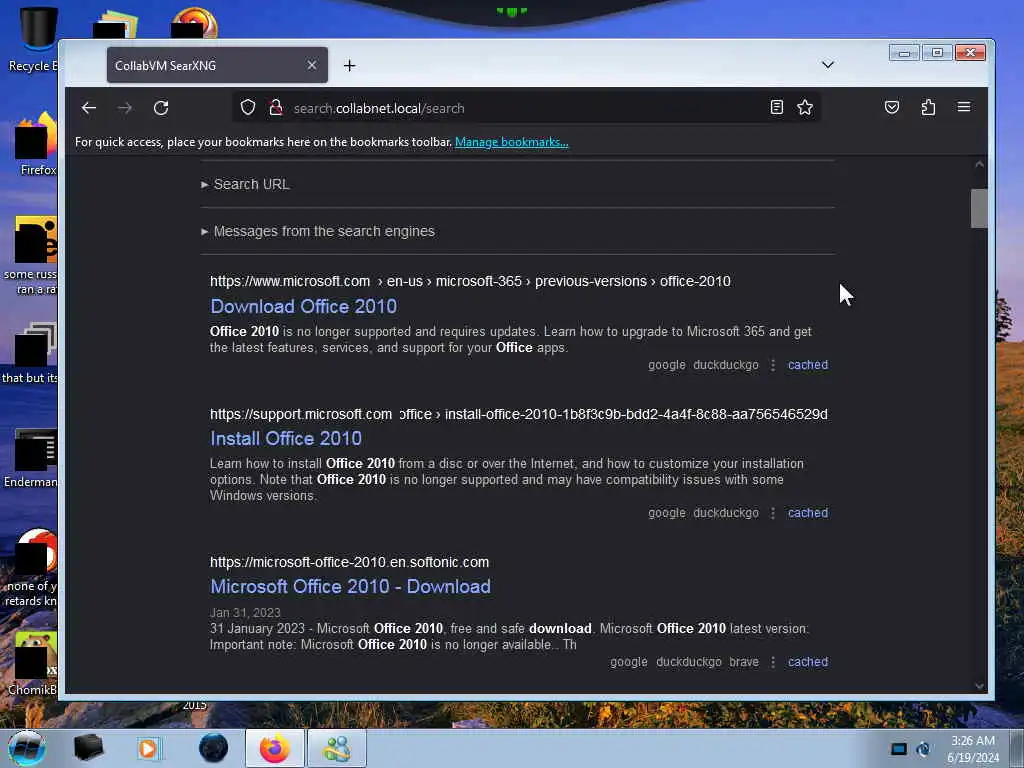This screenshot has width=1024, height=768.
Task: Open the tracking protection shield icon
Action: (248, 107)
